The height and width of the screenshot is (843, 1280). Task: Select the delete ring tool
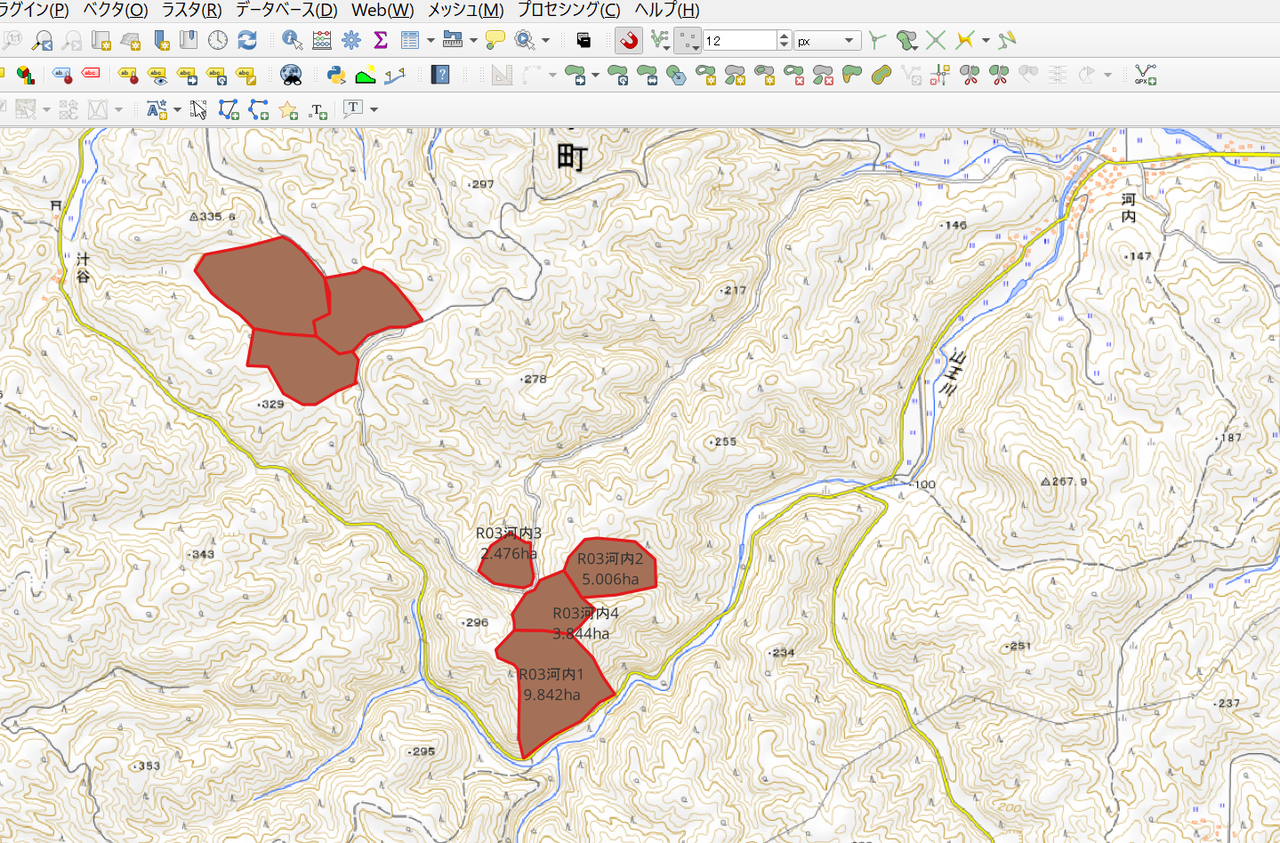click(794, 74)
